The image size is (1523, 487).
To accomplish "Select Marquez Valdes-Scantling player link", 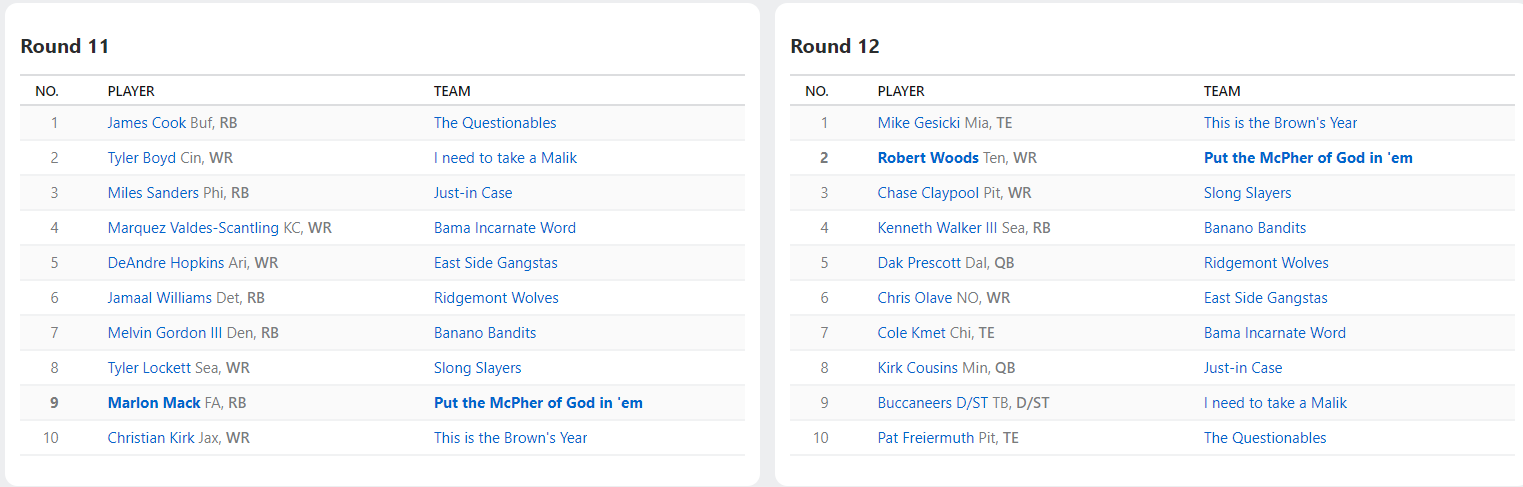I will (x=193, y=228).
